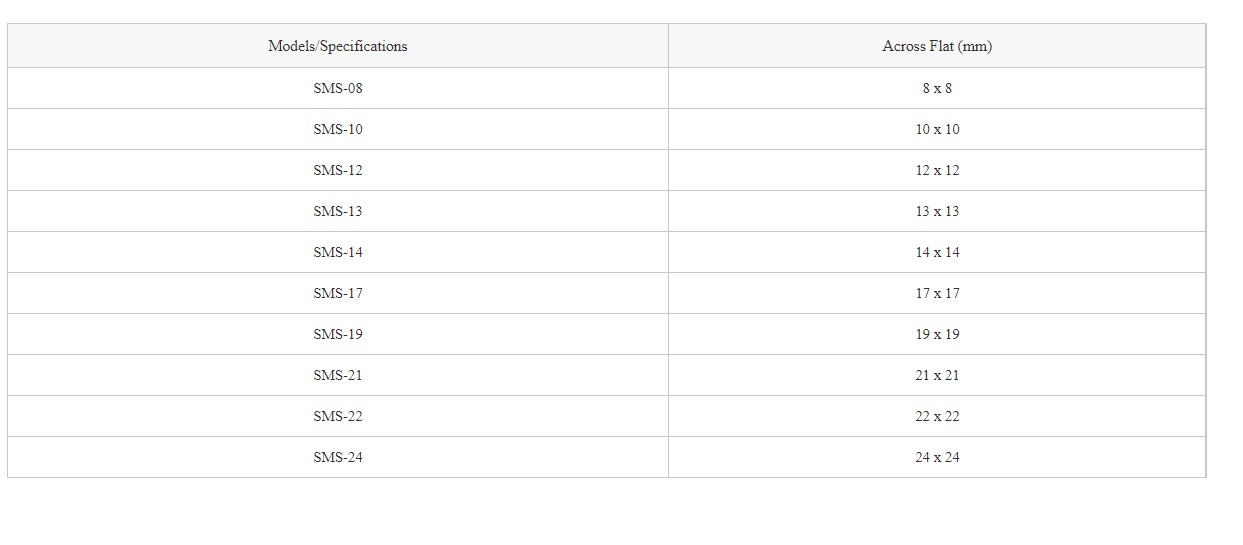The width and height of the screenshot is (1243, 545).
Task: Select the SMS-10 model cell
Action: click(338, 129)
